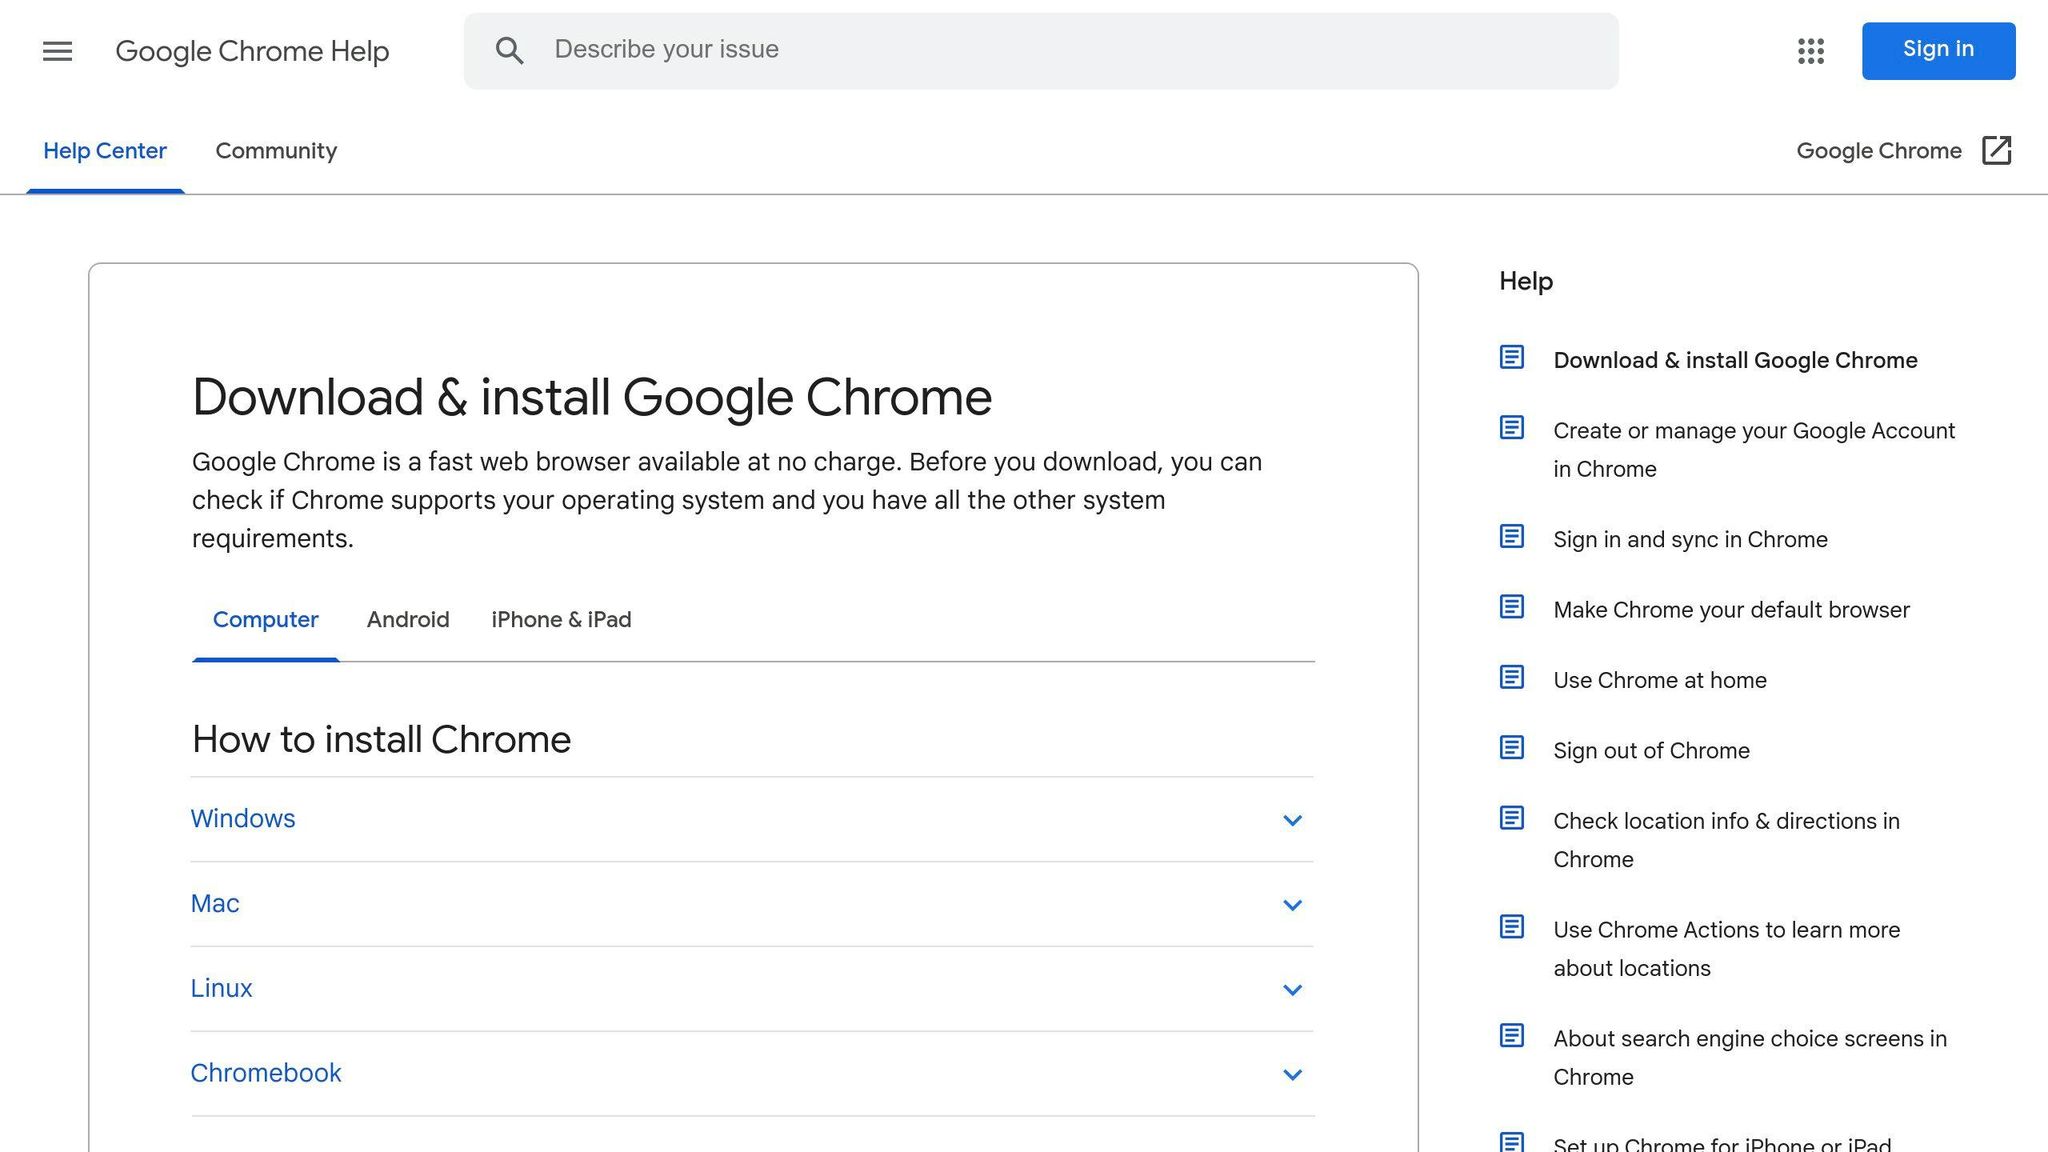Viewport: 2048px width, 1152px height.
Task: Click article icon beside Use Chrome Actions
Action: point(1511,927)
